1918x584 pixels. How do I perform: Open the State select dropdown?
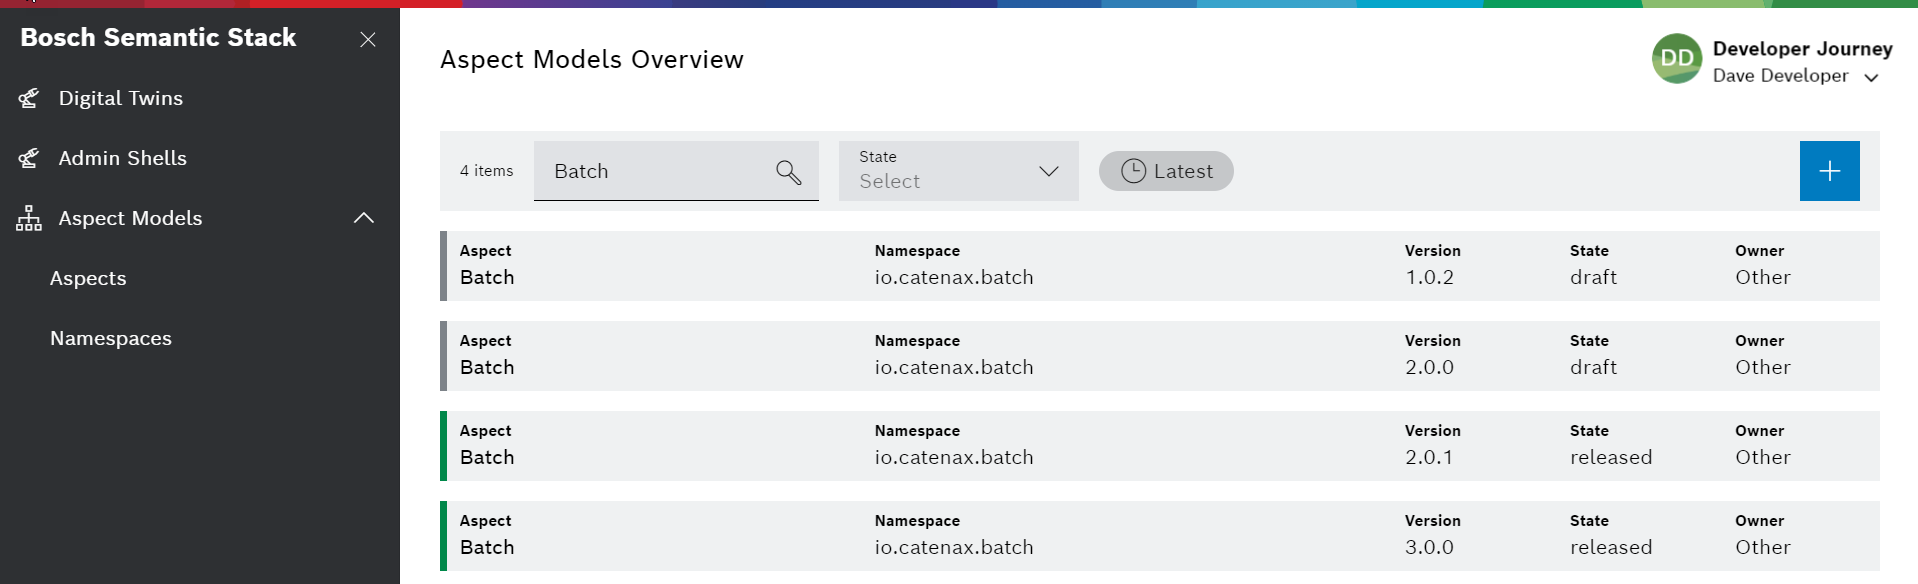958,171
